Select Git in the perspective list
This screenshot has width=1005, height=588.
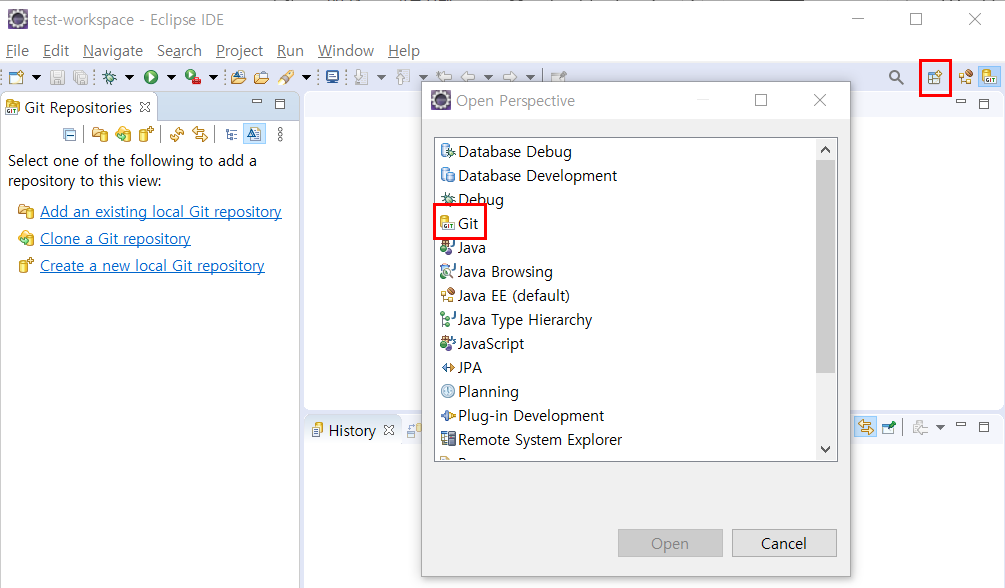(459, 224)
